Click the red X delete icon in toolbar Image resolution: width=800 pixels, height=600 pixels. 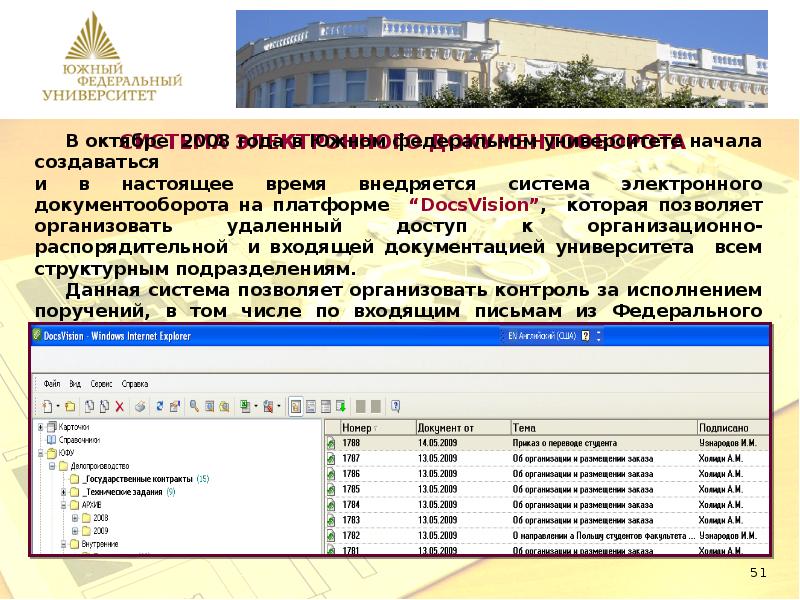point(120,406)
